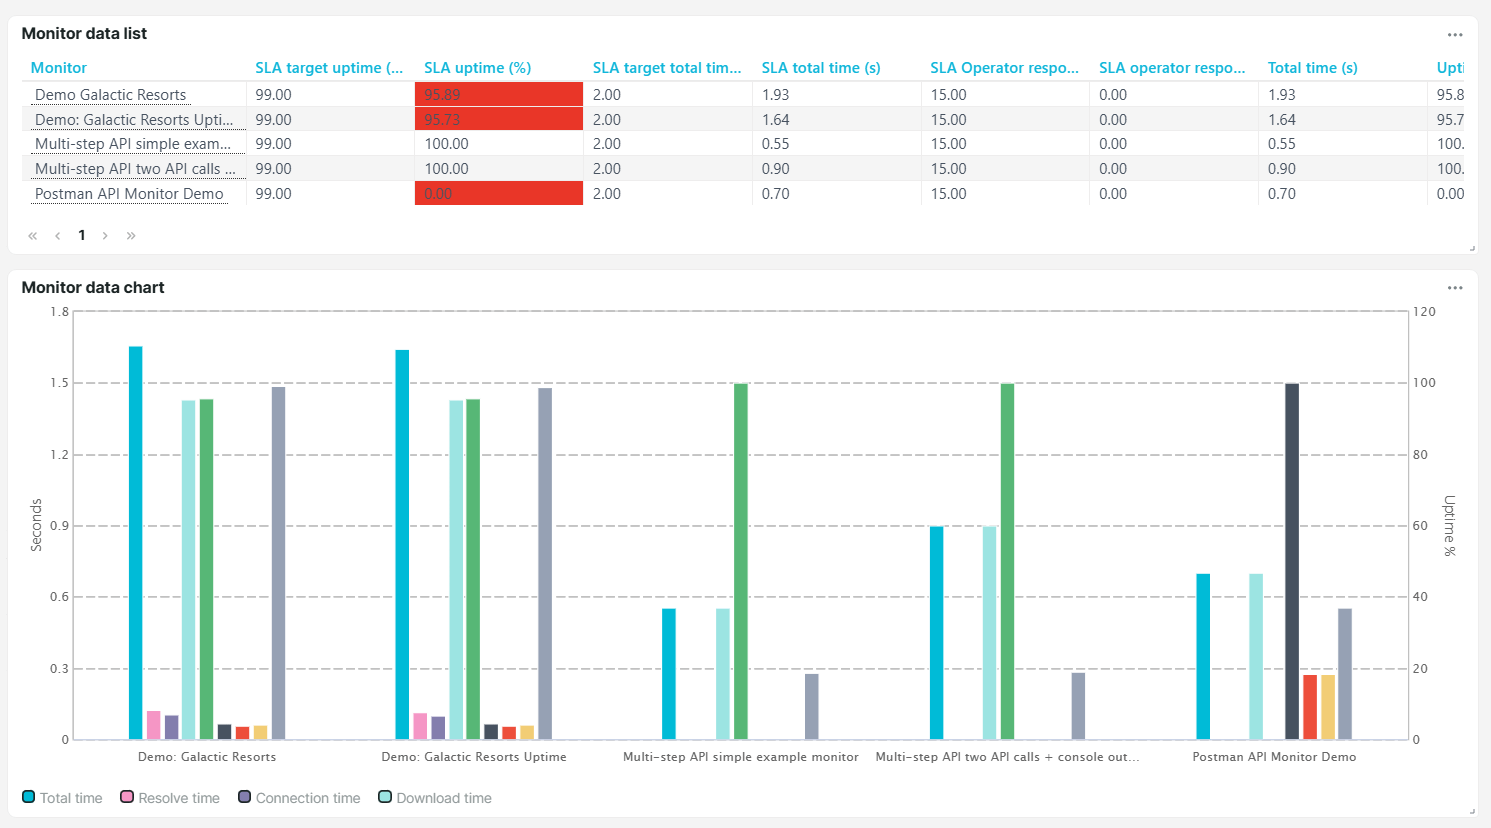Go to the previous table page

[58, 236]
